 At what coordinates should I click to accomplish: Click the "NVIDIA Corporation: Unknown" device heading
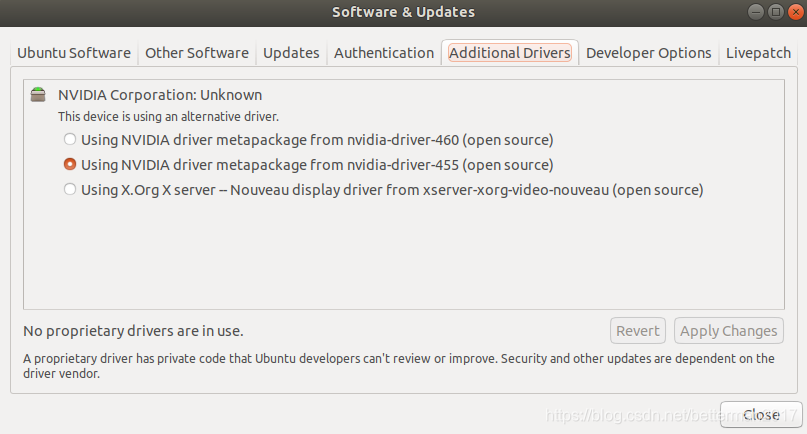coord(160,95)
